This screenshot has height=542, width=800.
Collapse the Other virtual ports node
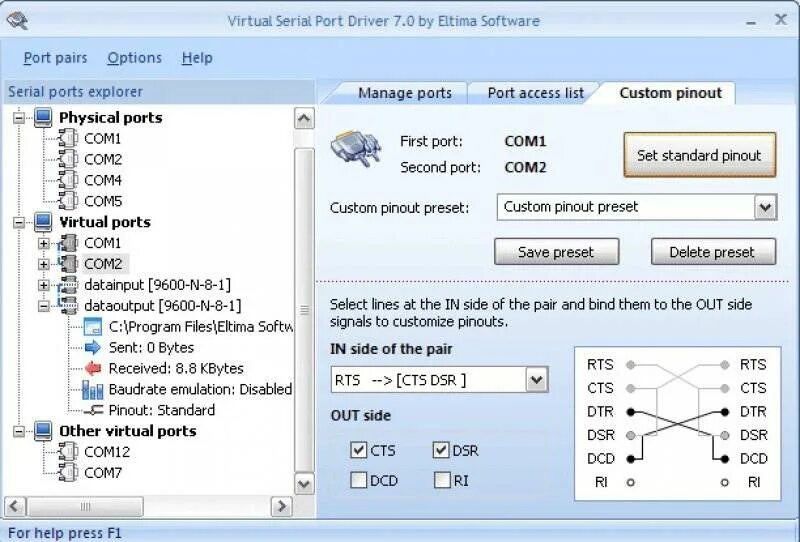click(x=19, y=432)
